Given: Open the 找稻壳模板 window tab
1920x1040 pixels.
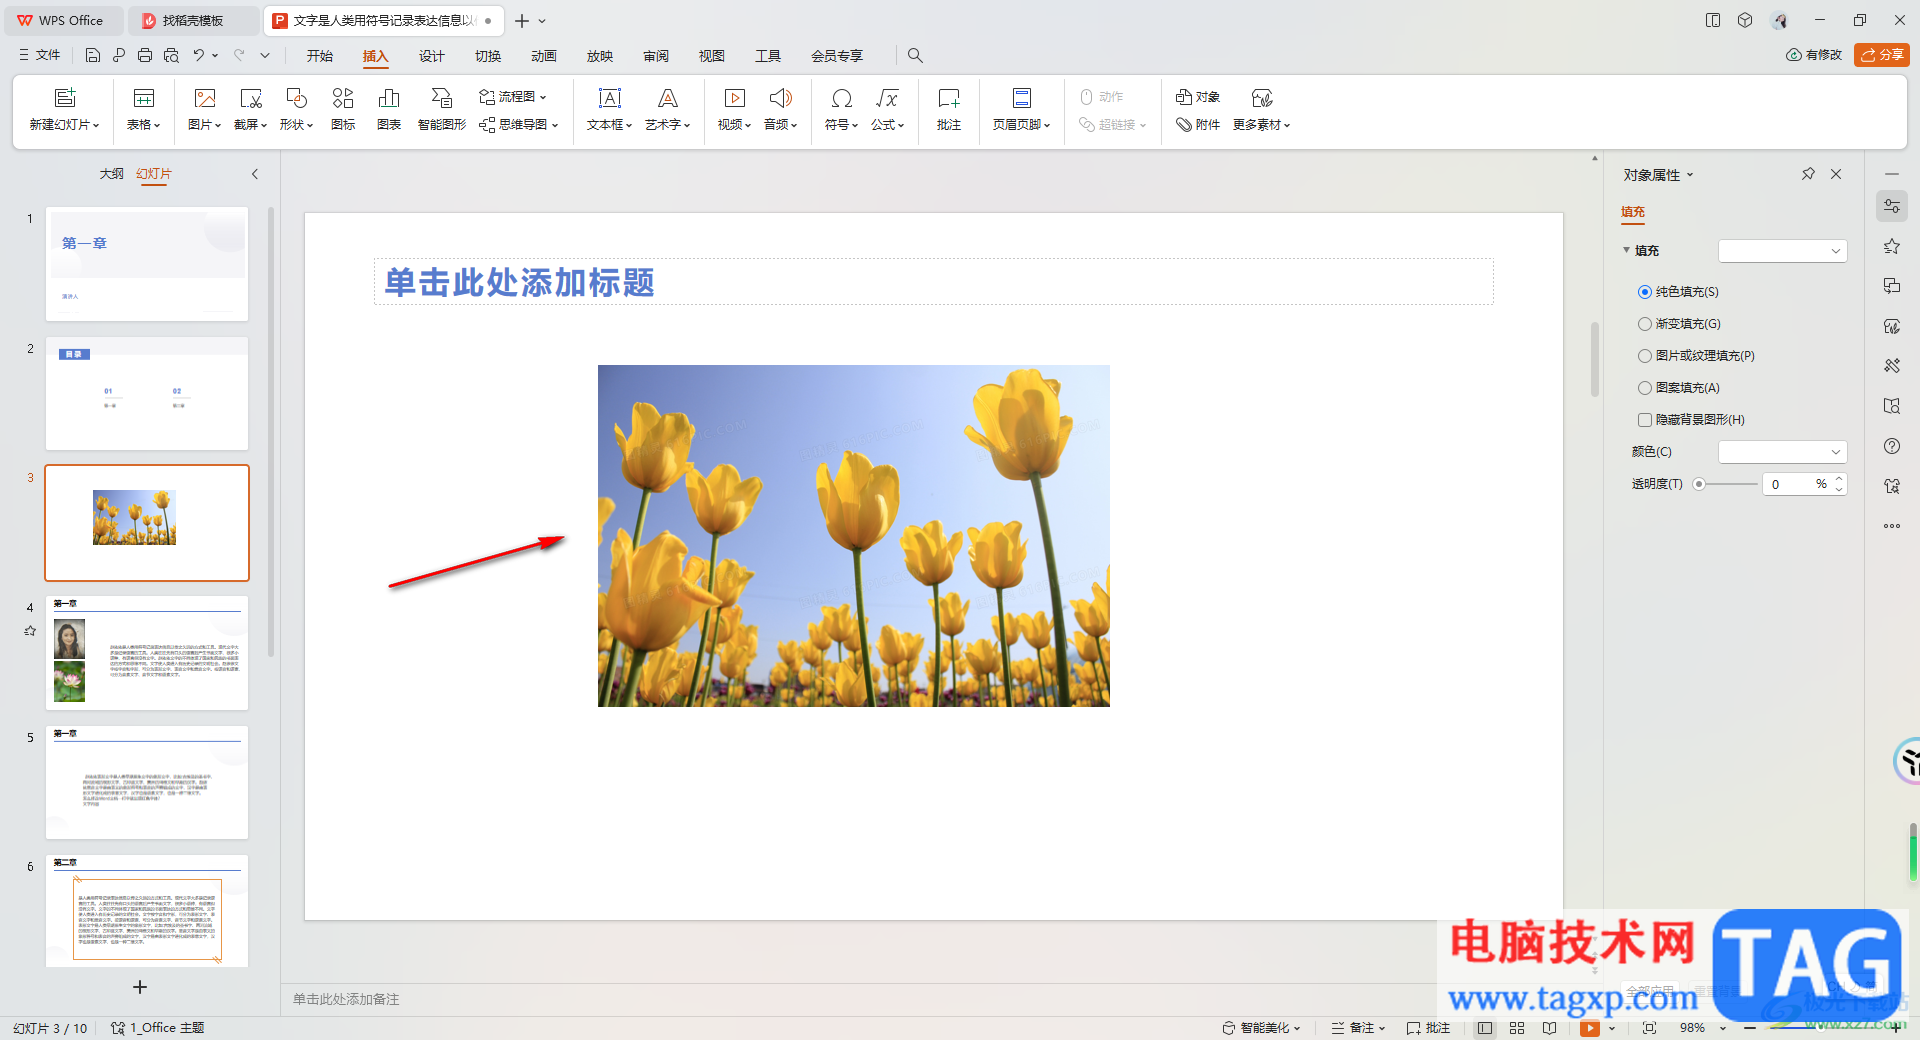Looking at the screenshot, I should tap(194, 20).
